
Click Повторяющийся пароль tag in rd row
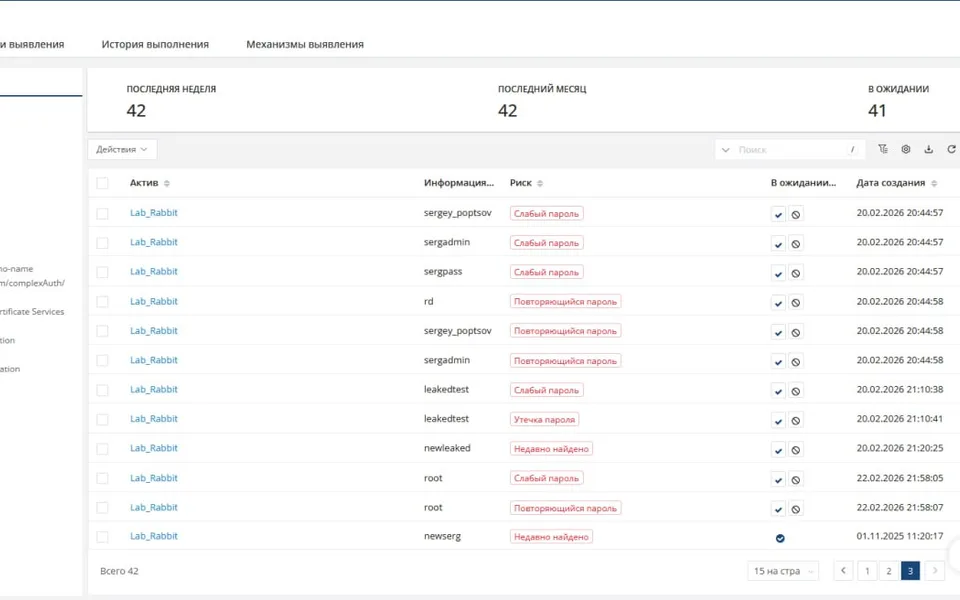[565, 301]
